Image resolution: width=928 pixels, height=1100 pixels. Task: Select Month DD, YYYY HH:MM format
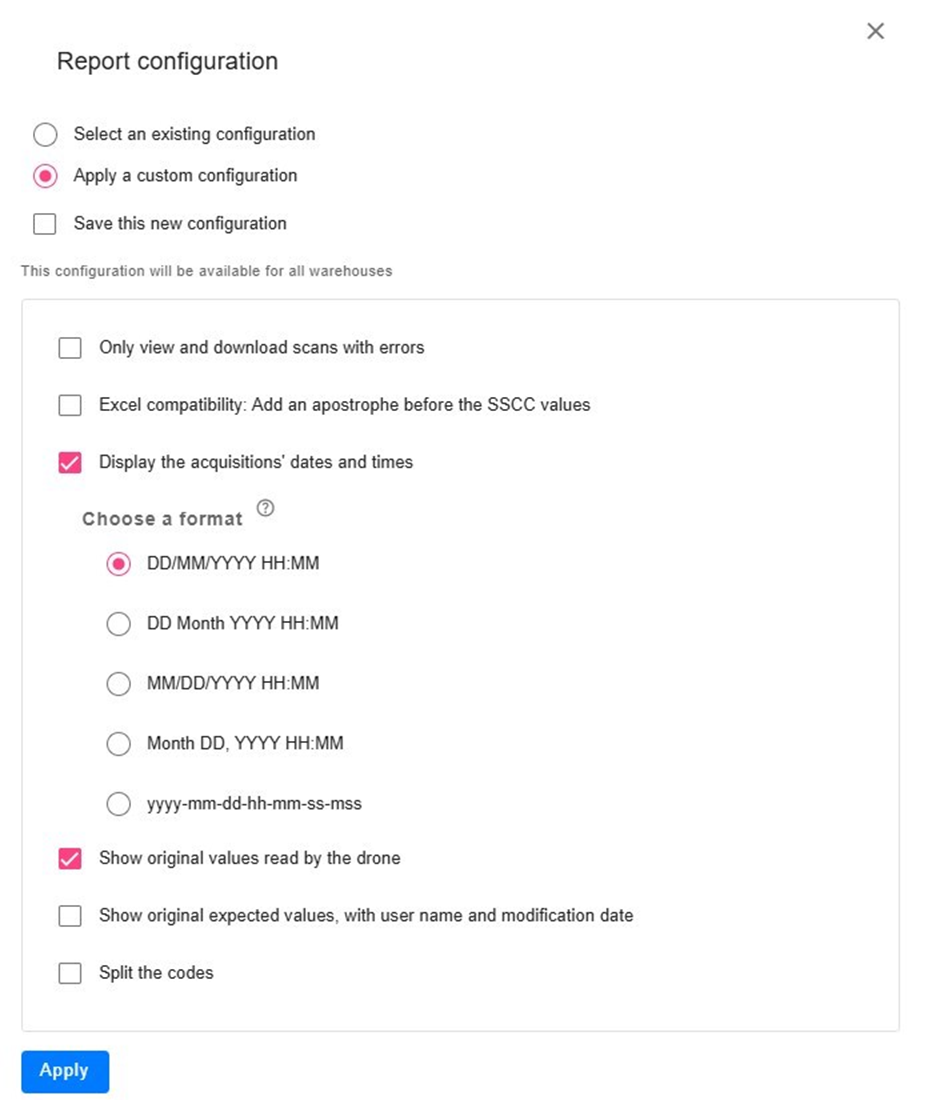pos(119,744)
